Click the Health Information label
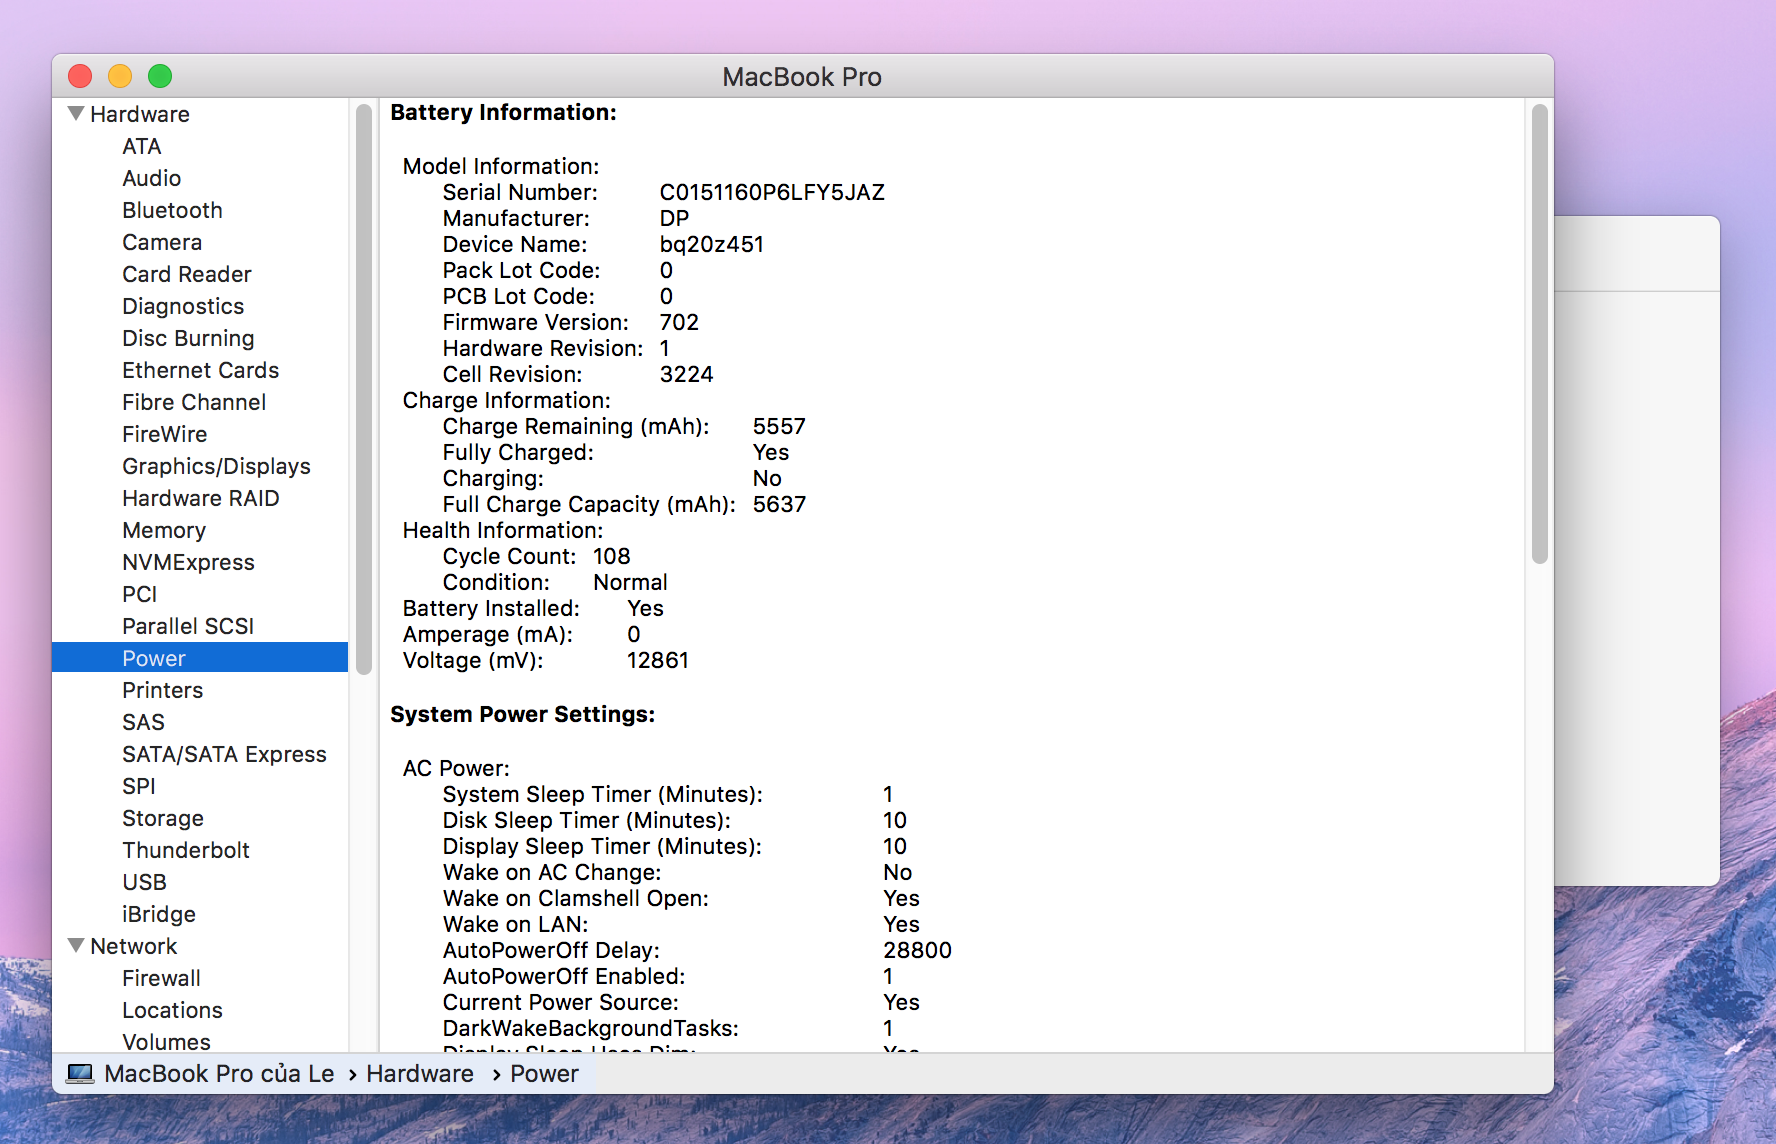 coord(503,530)
